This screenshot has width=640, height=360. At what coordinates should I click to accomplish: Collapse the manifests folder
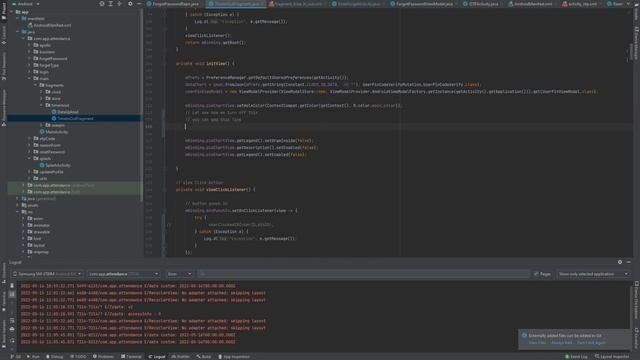click(x=18, y=18)
